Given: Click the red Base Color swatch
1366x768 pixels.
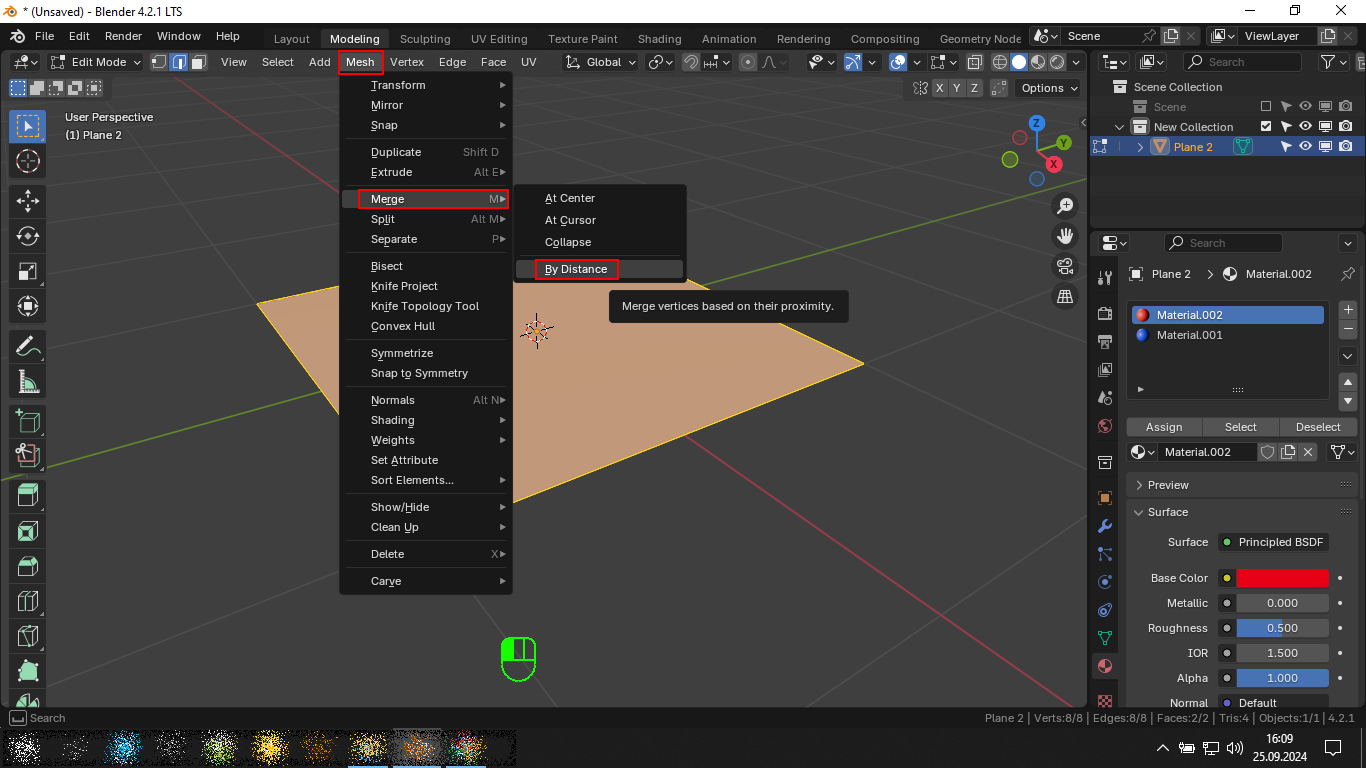Looking at the screenshot, I should [x=1282, y=578].
